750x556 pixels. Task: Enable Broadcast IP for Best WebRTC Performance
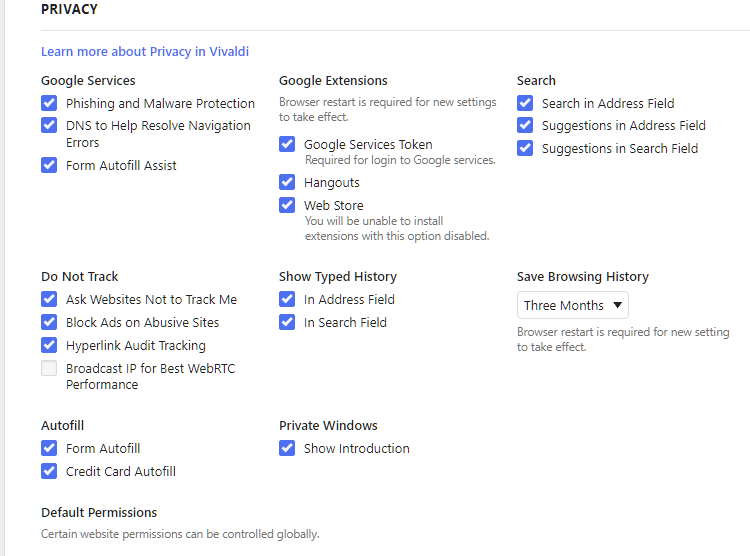[49, 368]
